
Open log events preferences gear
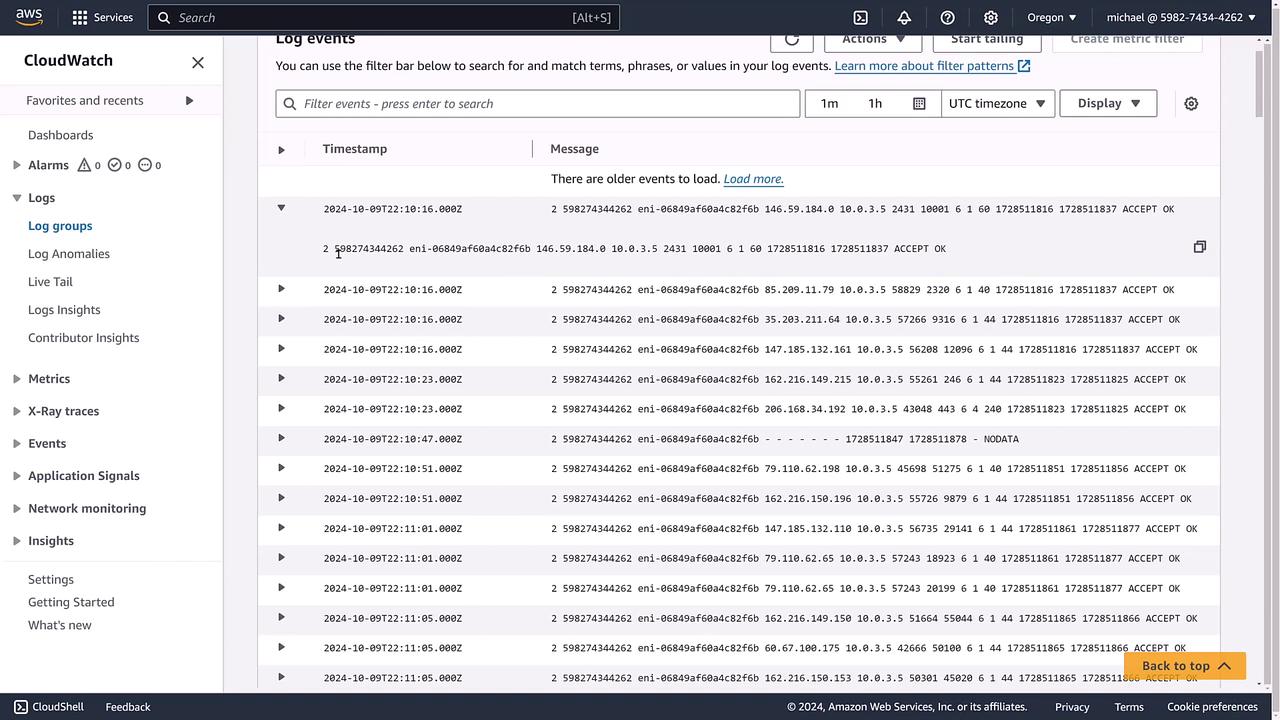tap(1191, 104)
